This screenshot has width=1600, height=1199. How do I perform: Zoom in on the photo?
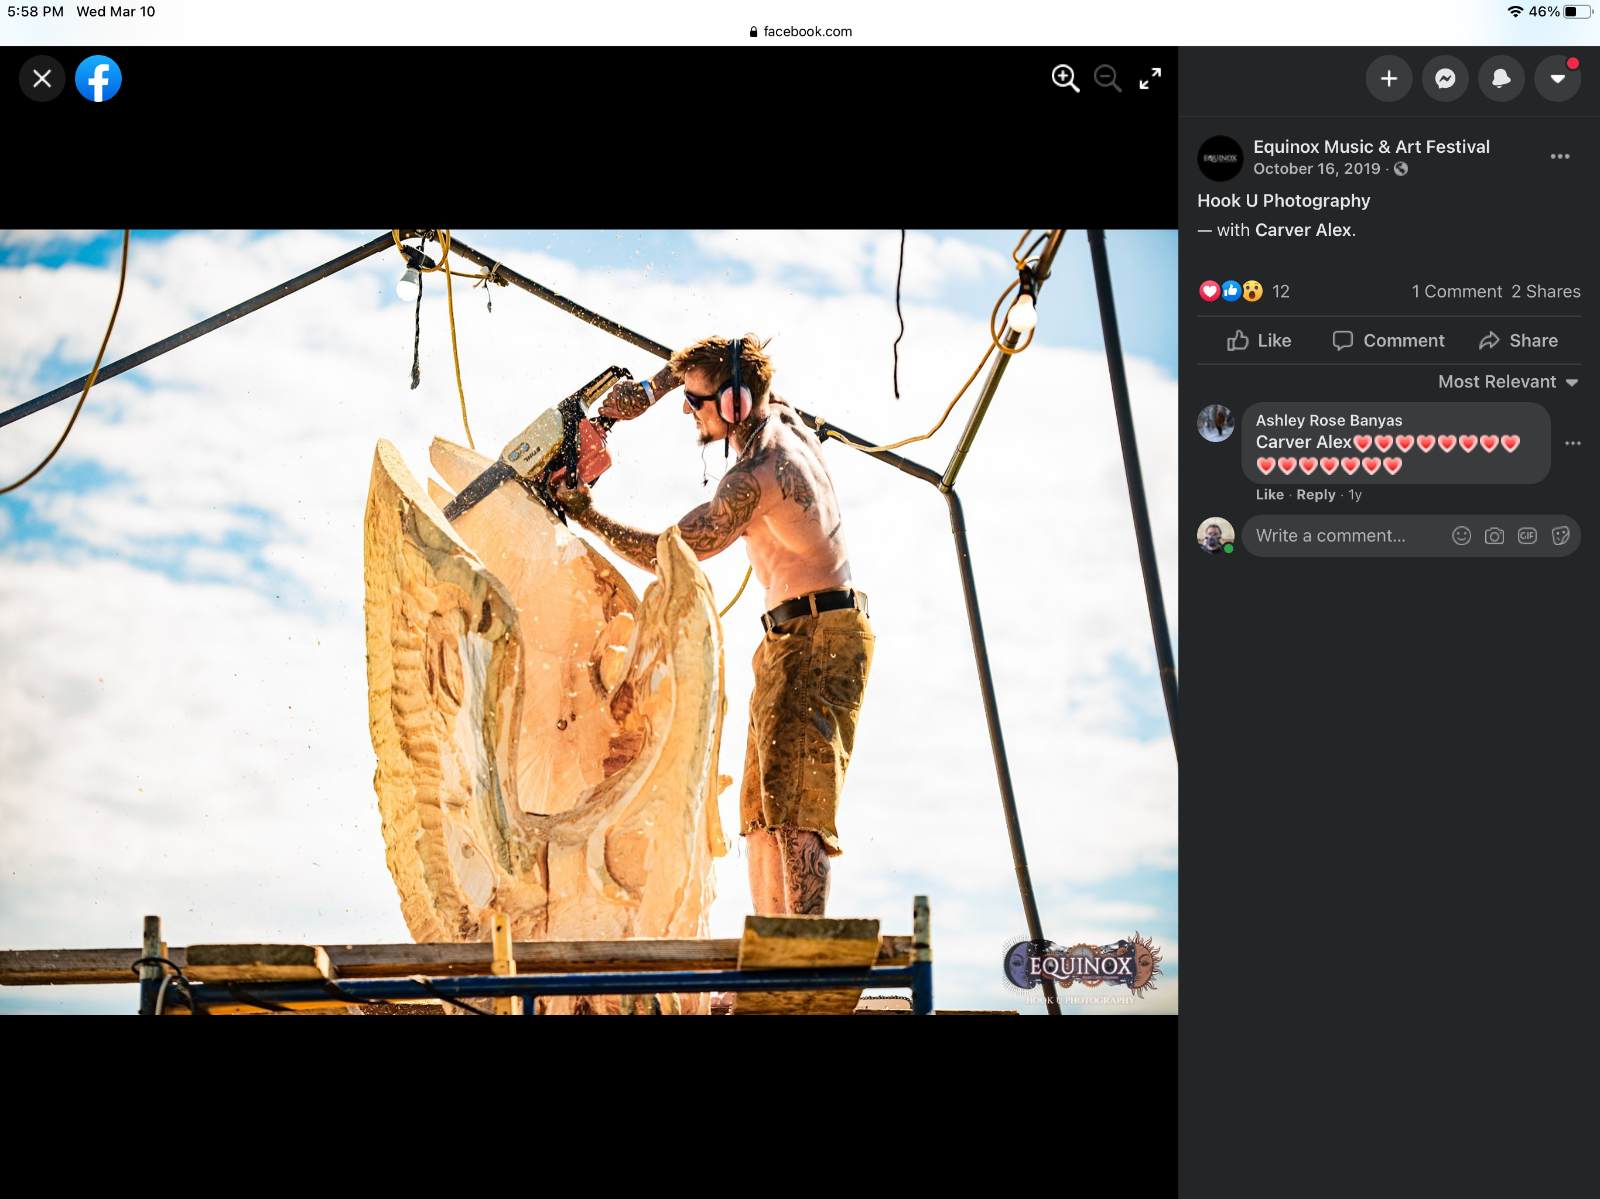(x=1065, y=78)
